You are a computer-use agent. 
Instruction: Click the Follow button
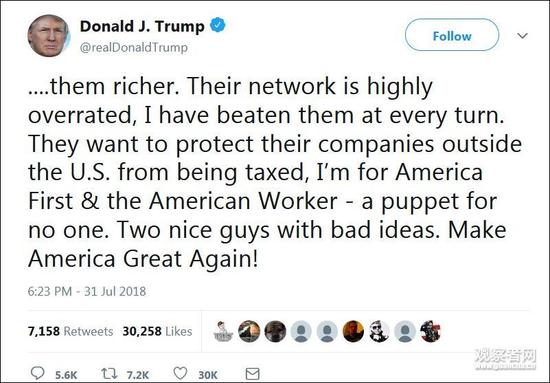pos(452,35)
